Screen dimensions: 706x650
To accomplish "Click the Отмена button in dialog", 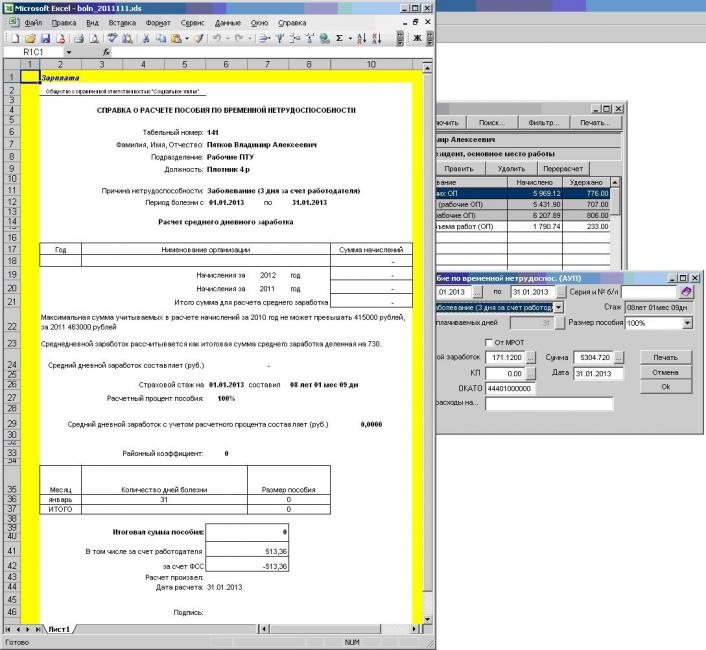I will (665, 372).
